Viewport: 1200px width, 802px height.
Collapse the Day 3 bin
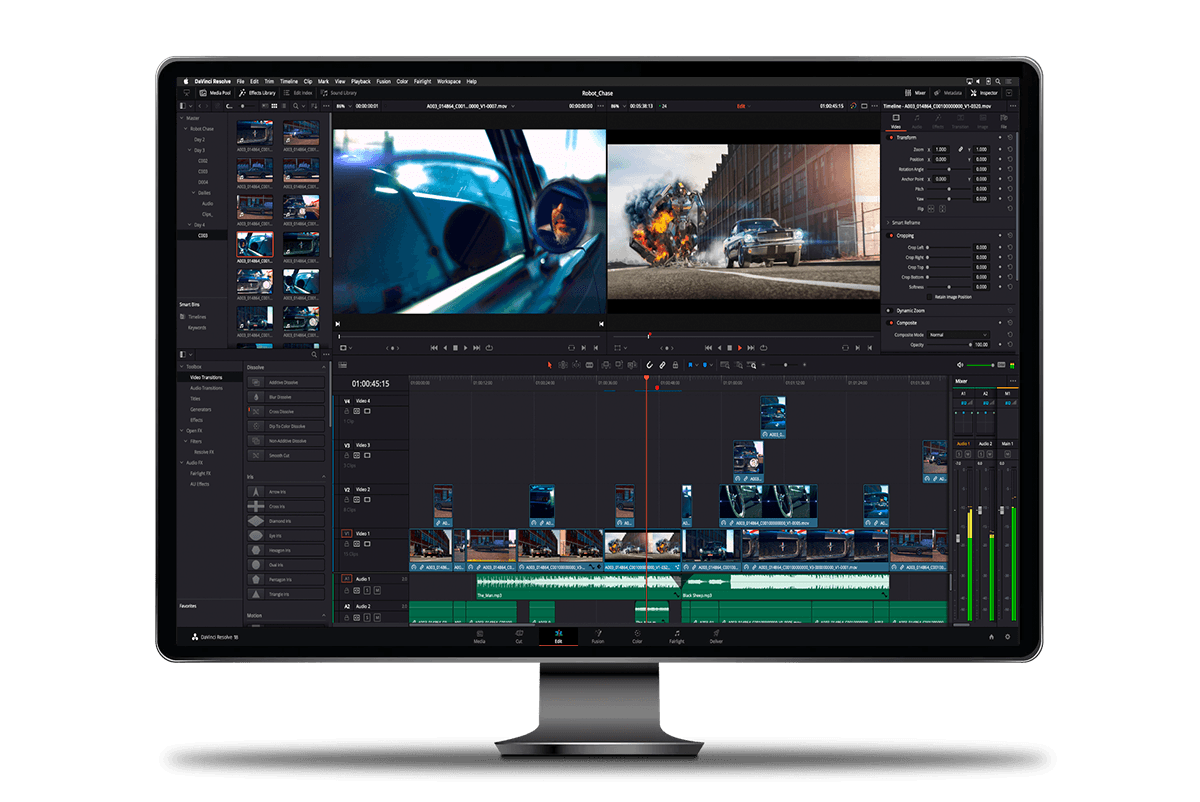point(188,150)
